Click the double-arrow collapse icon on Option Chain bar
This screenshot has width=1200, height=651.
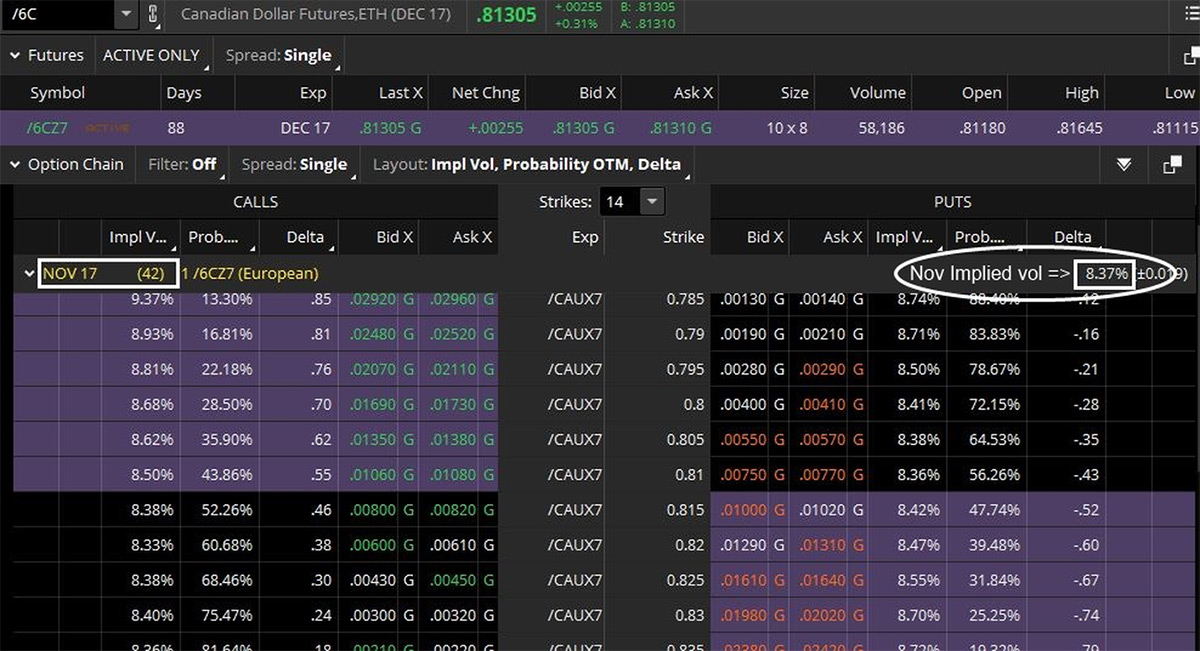(x=1123, y=164)
